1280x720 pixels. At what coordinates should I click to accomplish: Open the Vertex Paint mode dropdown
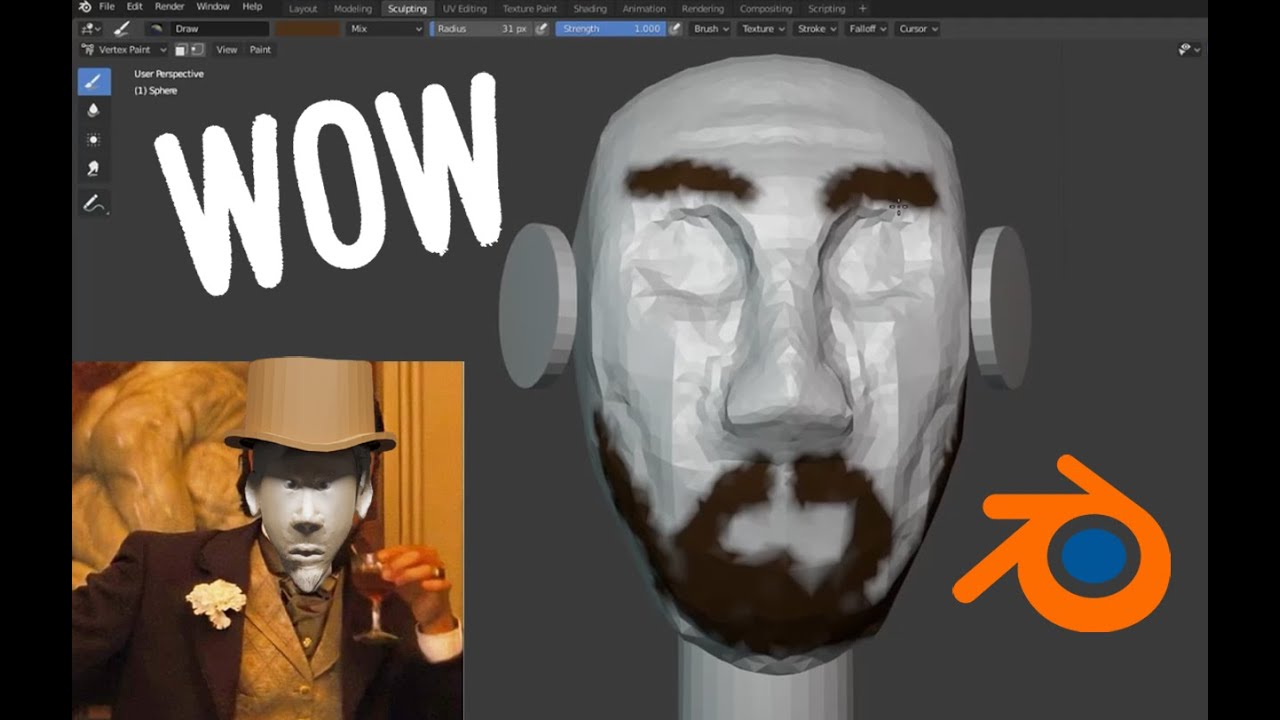[x=124, y=49]
